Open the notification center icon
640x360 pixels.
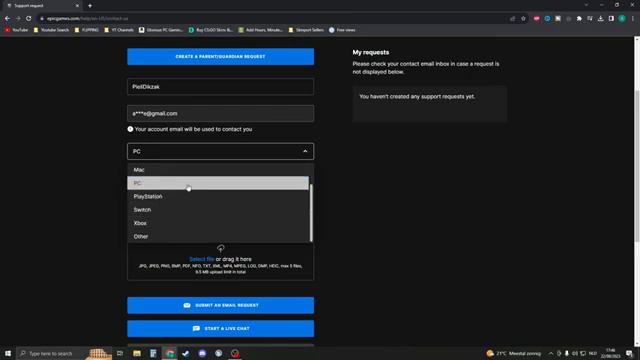point(629,353)
